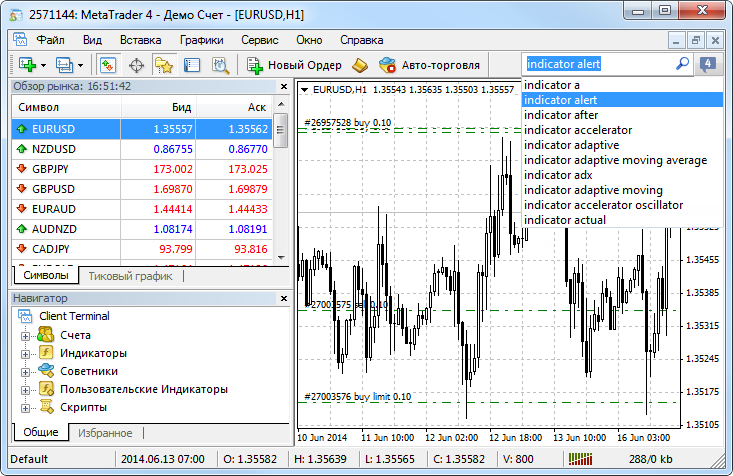Select the GBPUSD symbol row
The width and height of the screenshot is (733, 476).
point(142,189)
